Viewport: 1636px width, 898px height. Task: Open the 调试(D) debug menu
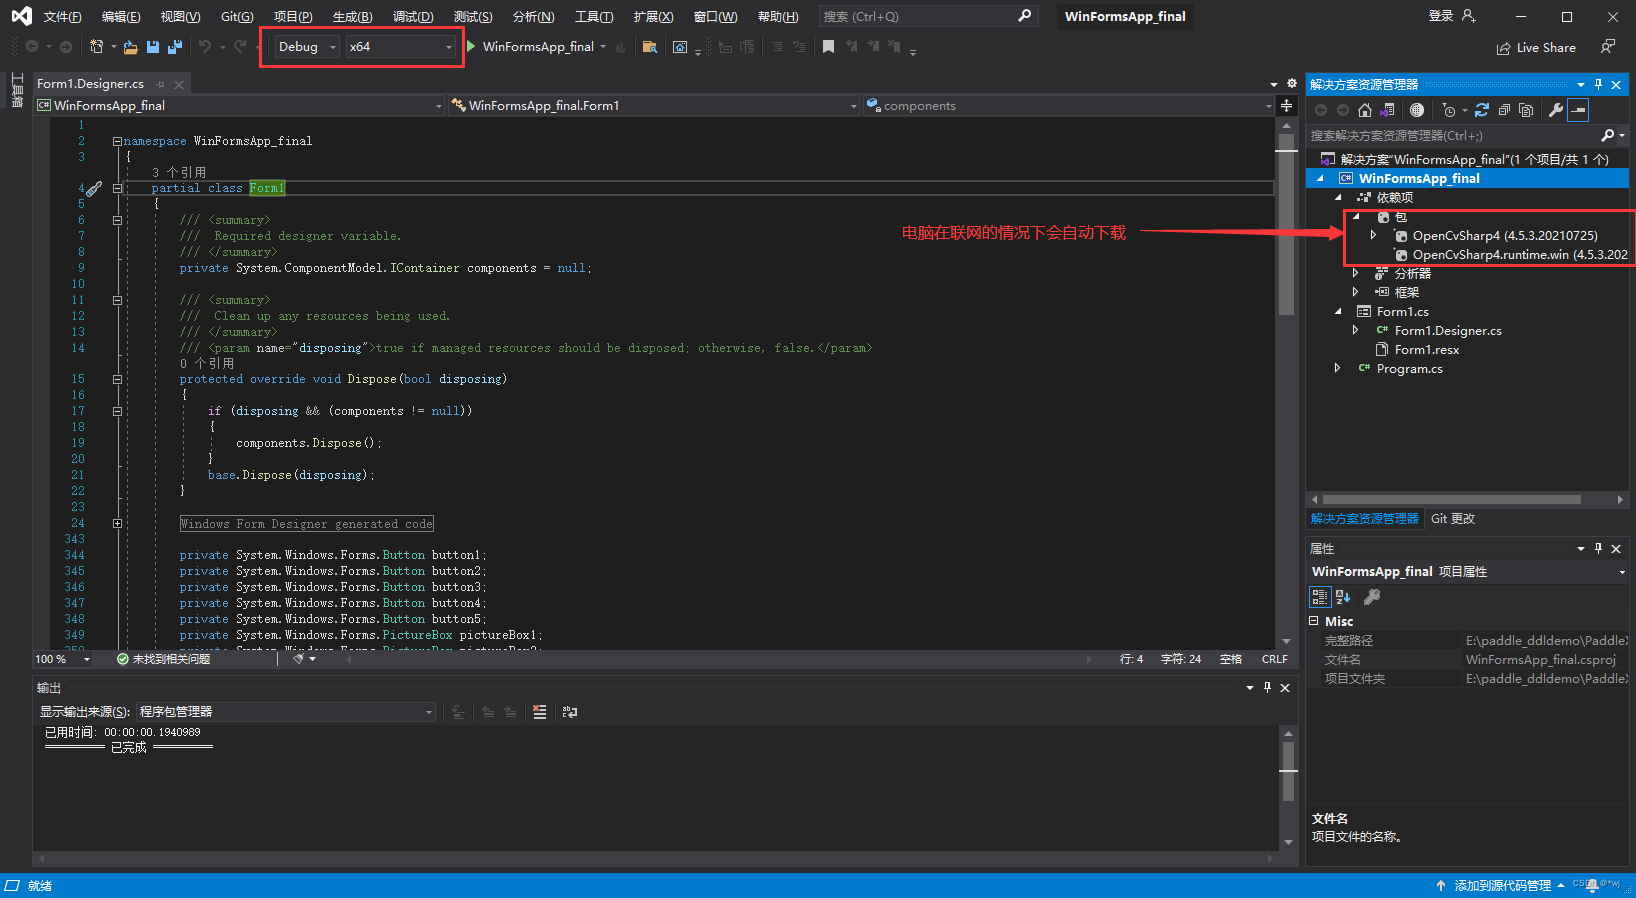coord(412,16)
